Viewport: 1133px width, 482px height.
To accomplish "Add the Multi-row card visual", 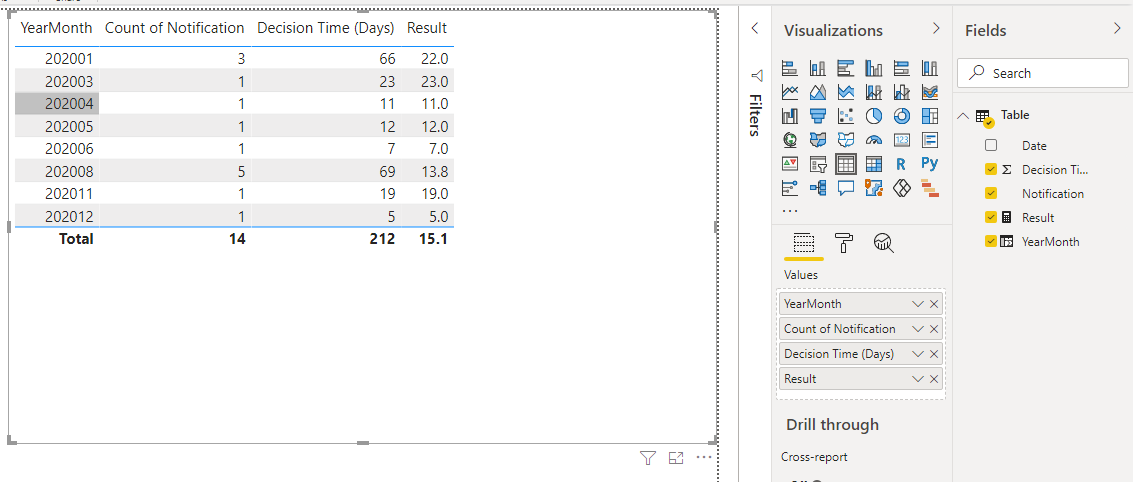I will [929, 139].
